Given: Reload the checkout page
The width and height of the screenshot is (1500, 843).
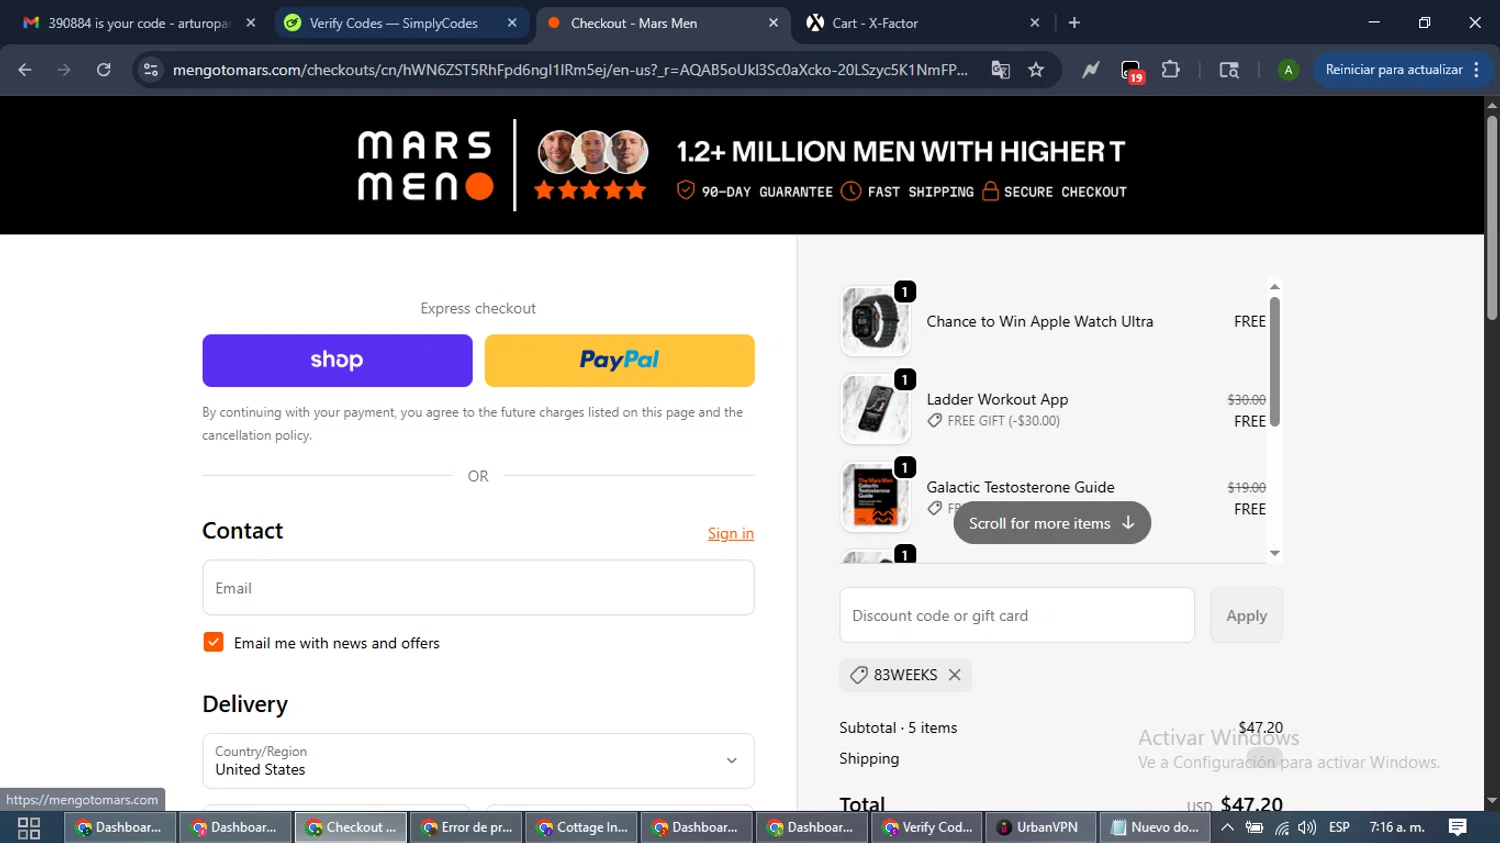Looking at the screenshot, I should pos(104,70).
